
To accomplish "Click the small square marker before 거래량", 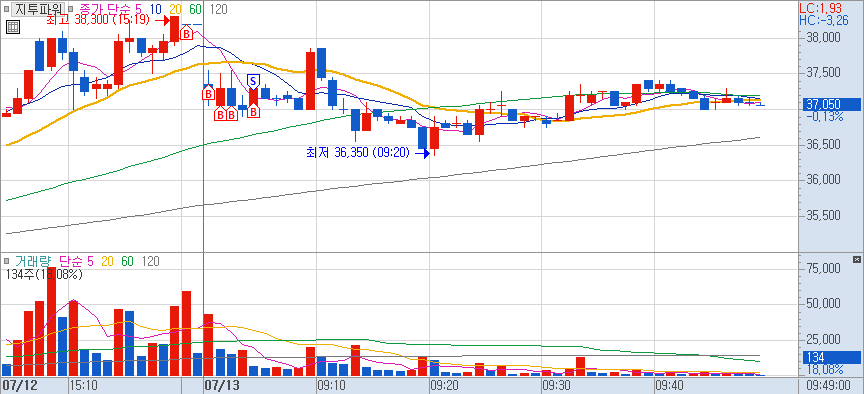I will [x=7, y=261].
